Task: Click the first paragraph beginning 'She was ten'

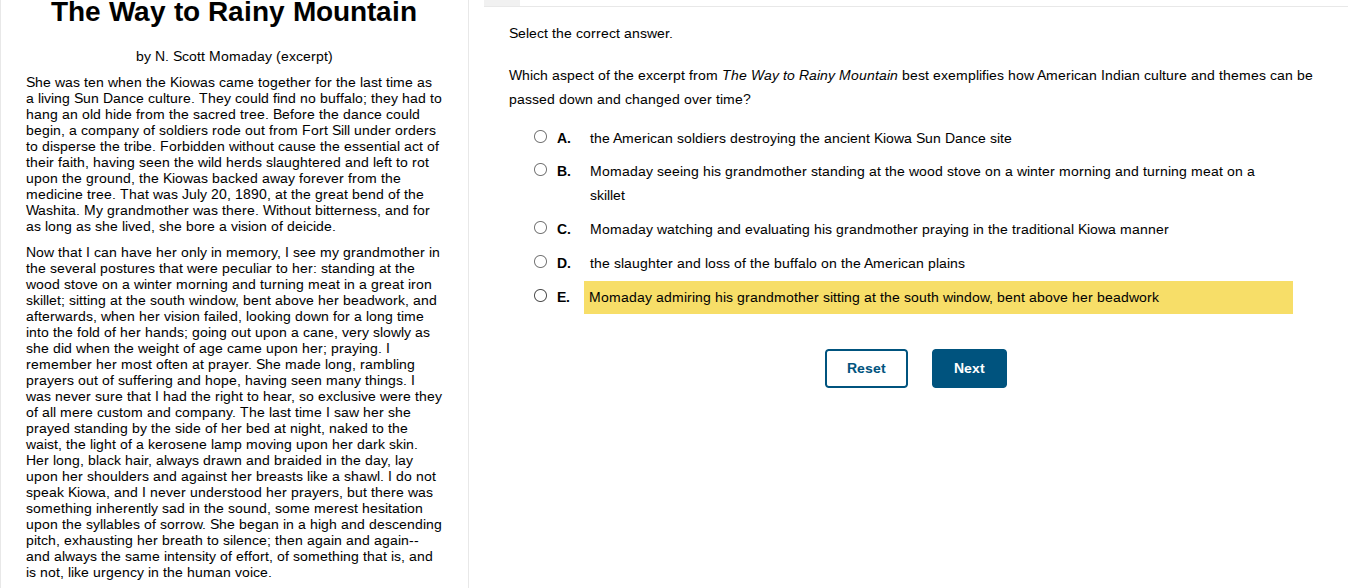Action: pos(232,154)
